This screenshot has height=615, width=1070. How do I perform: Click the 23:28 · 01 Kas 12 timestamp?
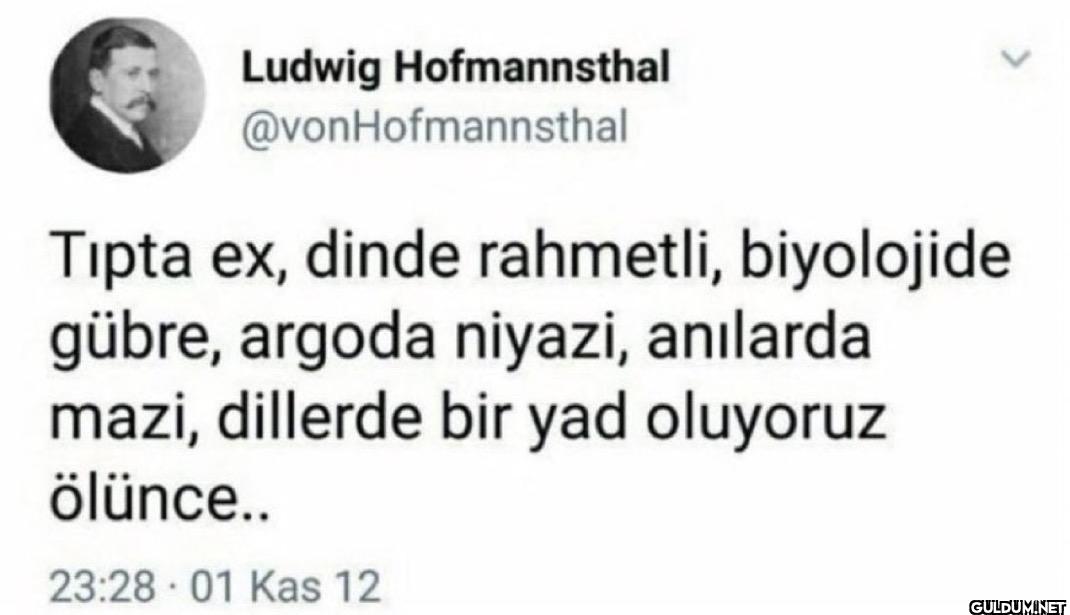pyautogui.click(x=214, y=586)
